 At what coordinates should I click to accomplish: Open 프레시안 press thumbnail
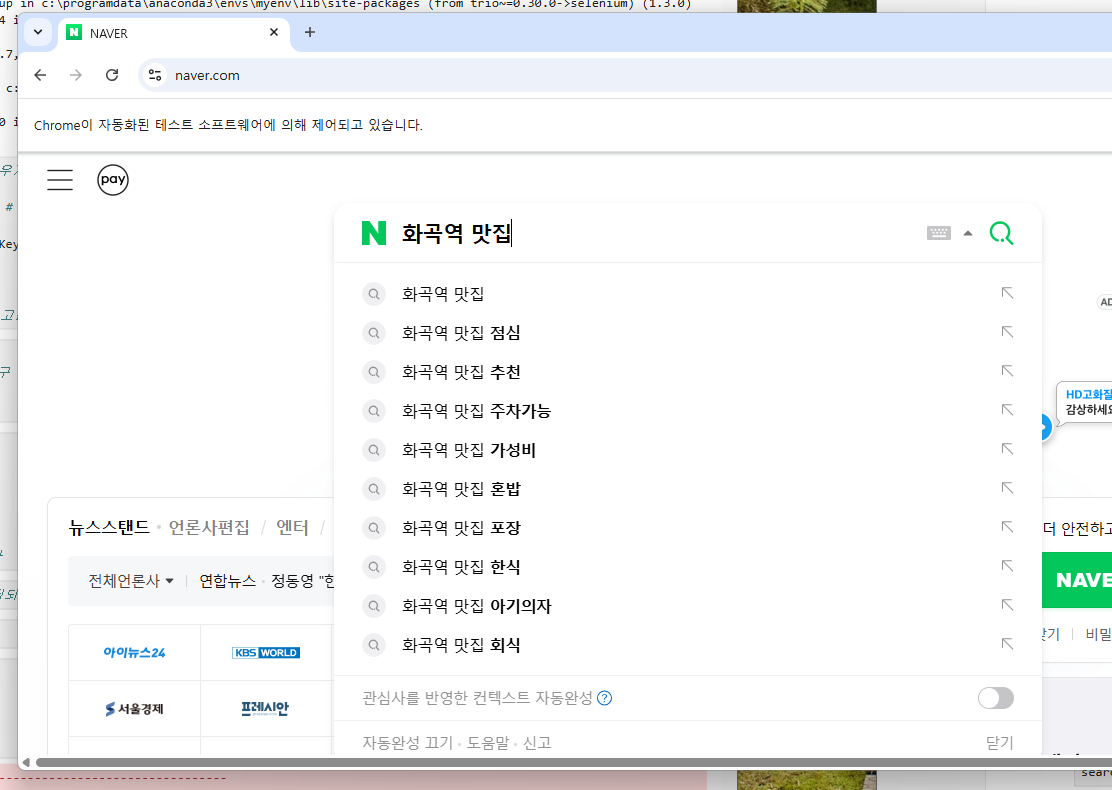coord(266,708)
